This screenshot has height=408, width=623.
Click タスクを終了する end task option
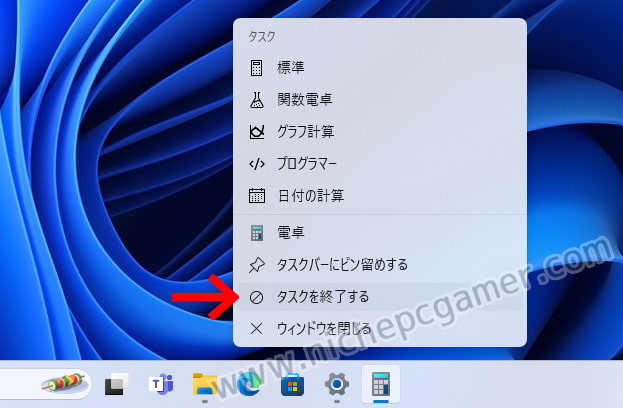pos(380,297)
